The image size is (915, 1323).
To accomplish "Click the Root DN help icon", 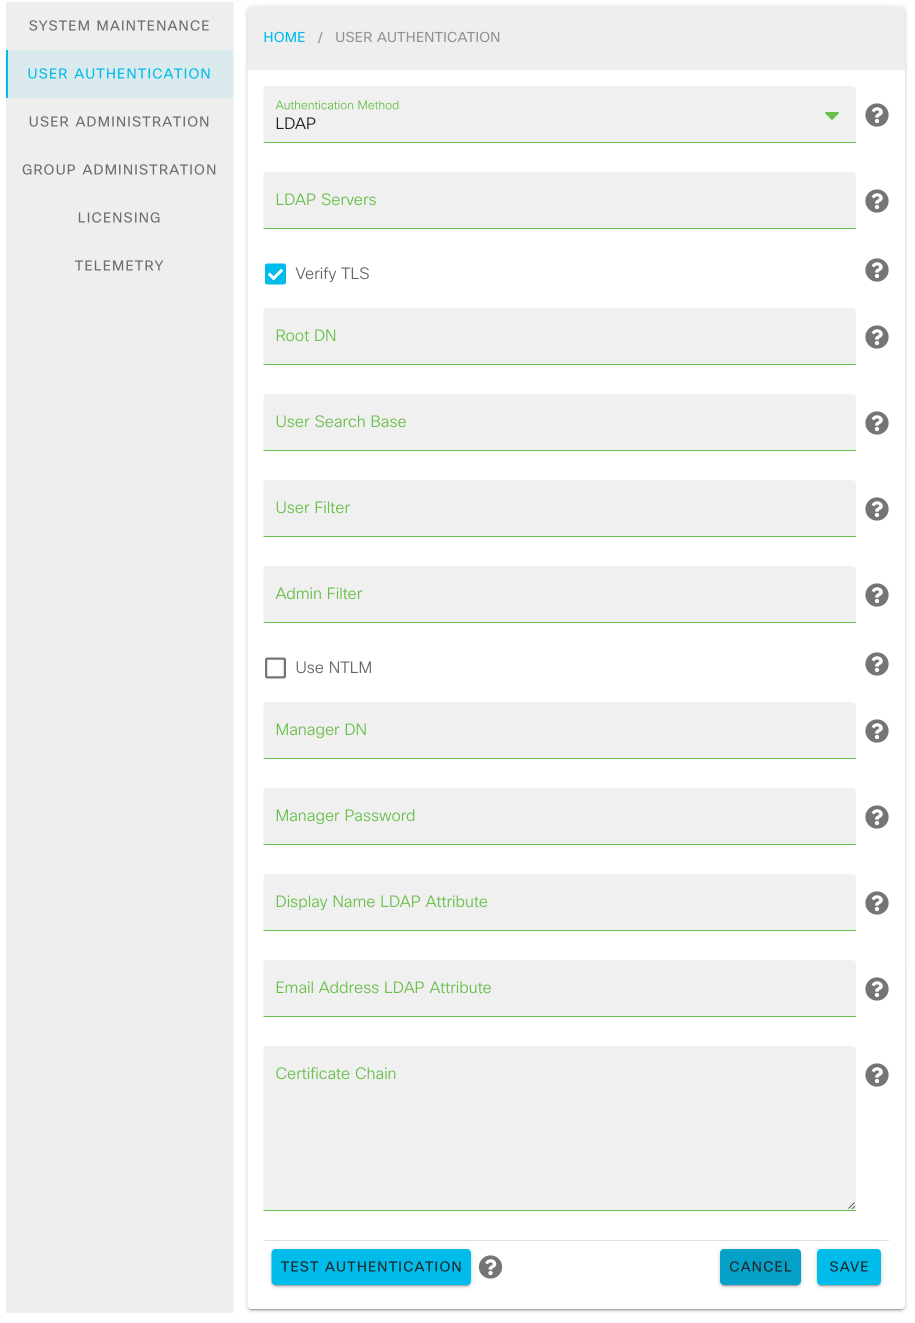I will tap(877, 337).
